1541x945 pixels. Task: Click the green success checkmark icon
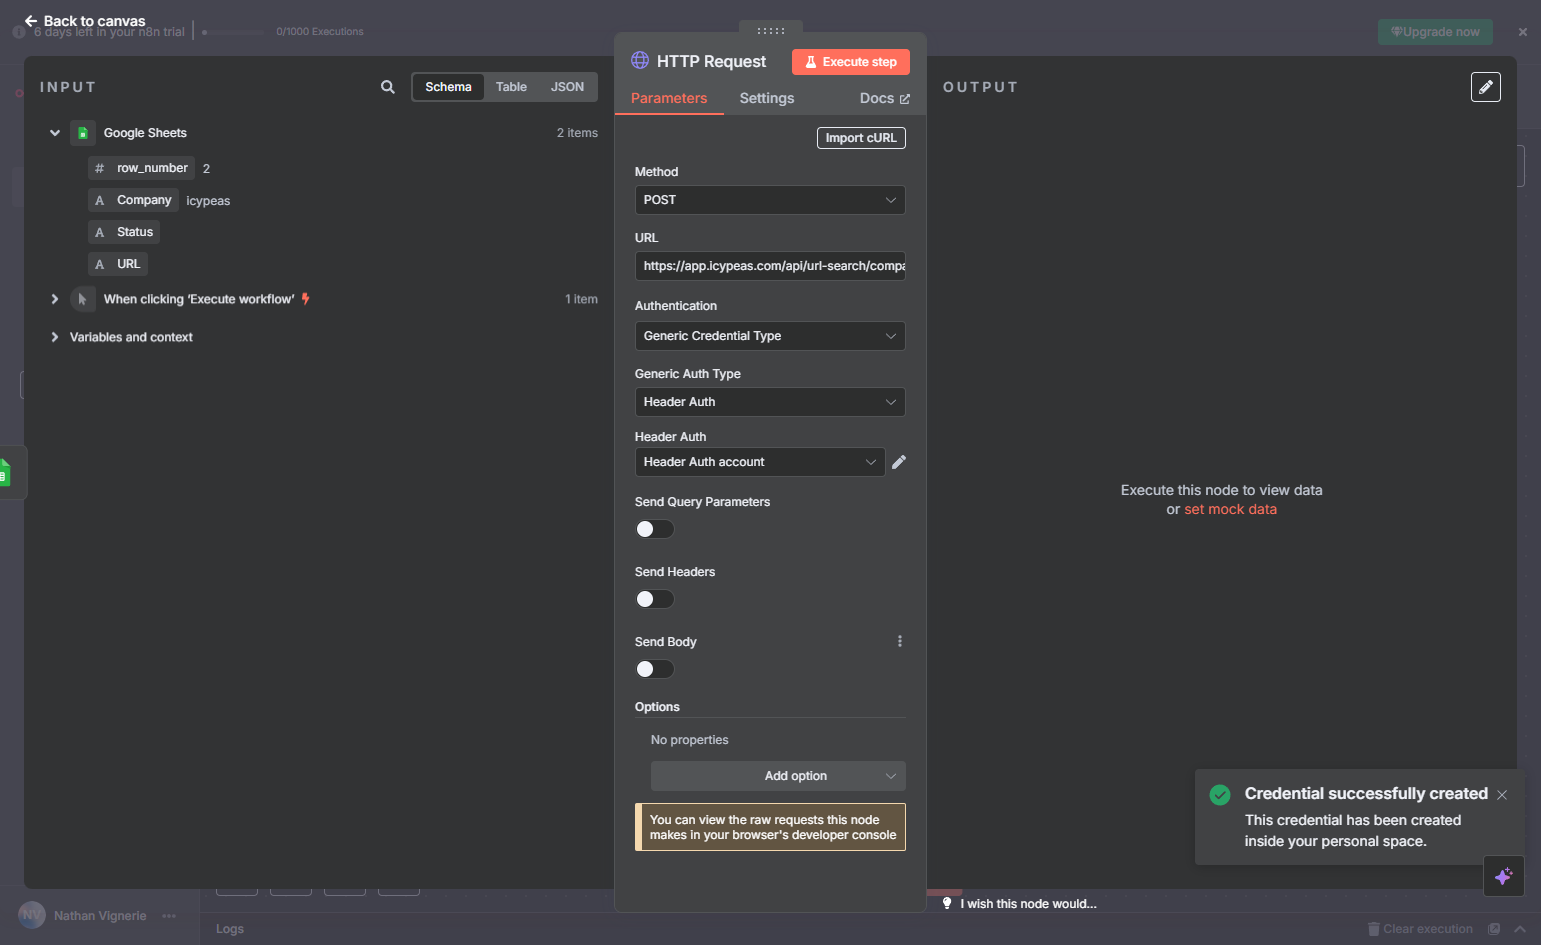point(1220,795)
